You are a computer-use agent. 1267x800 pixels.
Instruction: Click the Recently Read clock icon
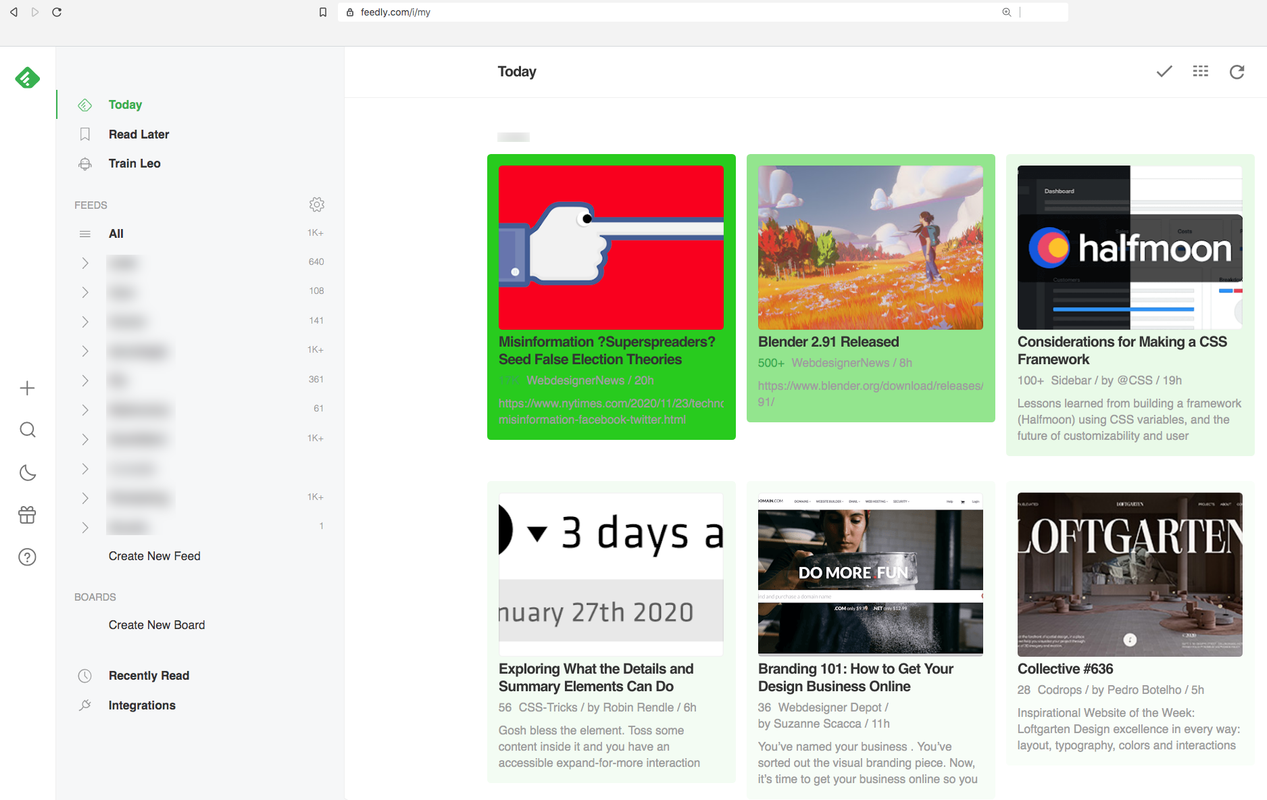[85, 676]
